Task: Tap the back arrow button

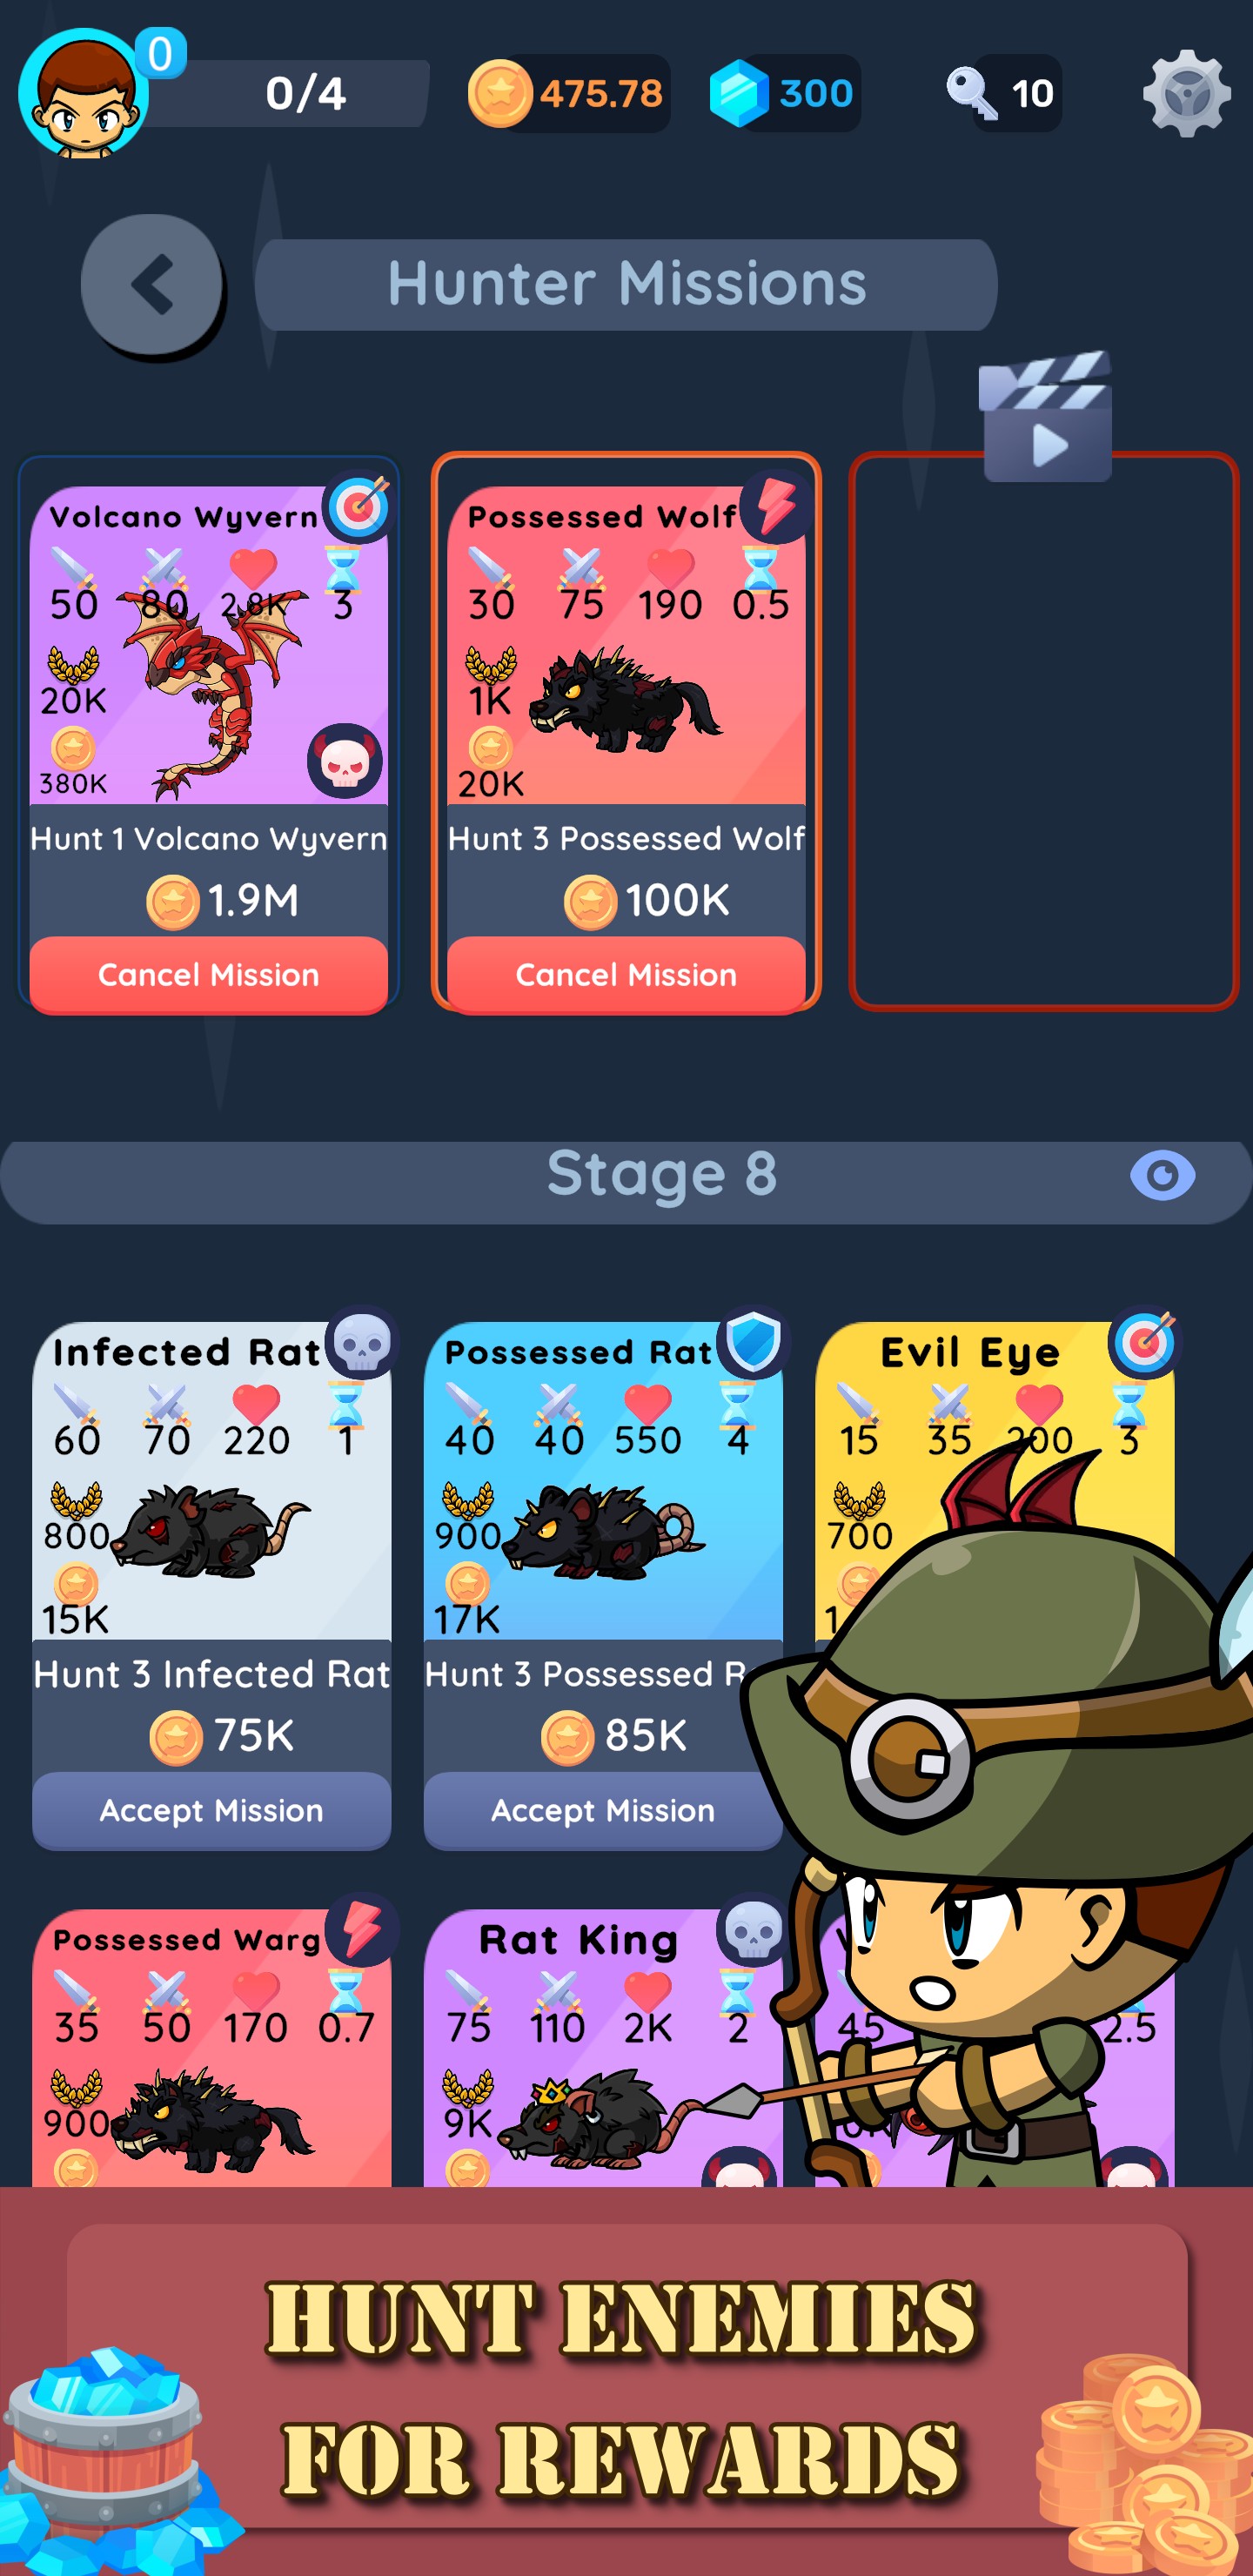Action: point(152,285)
